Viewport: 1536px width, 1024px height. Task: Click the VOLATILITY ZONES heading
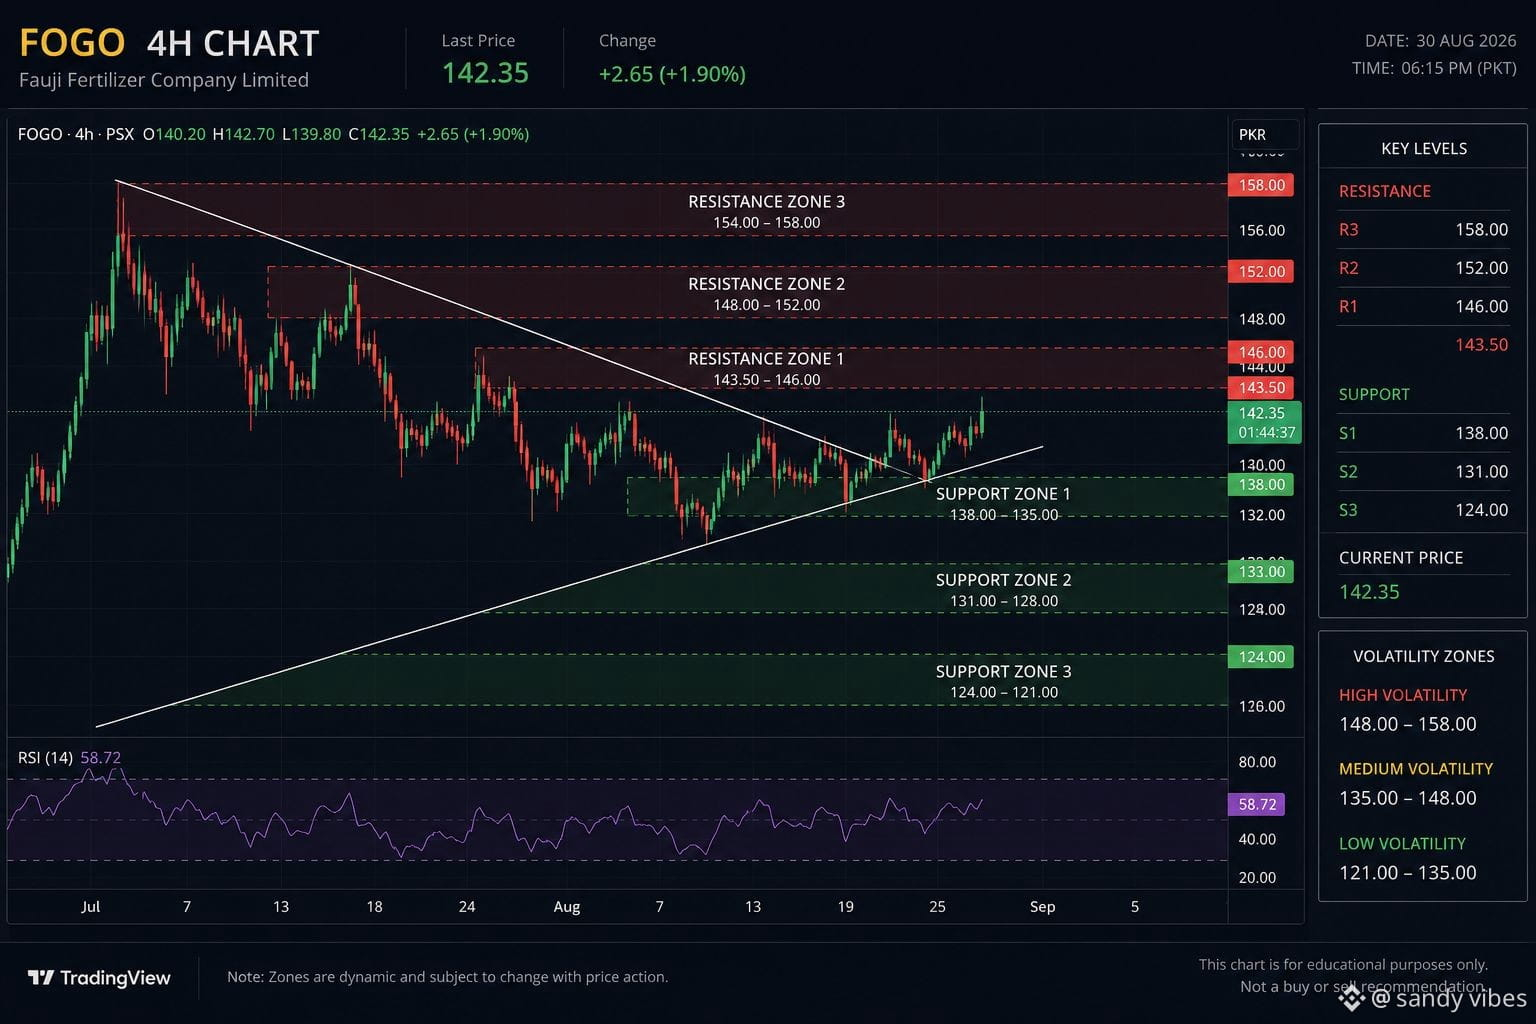1424,656
